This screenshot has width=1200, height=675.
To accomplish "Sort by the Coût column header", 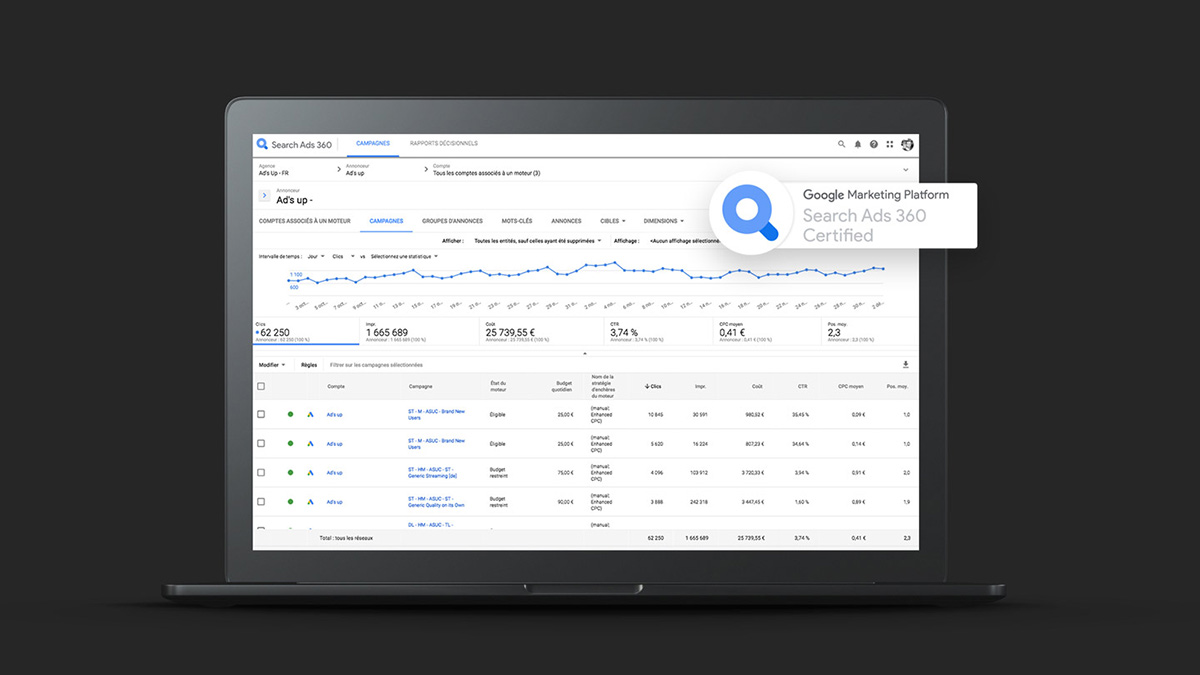I will tap(757, 386).
